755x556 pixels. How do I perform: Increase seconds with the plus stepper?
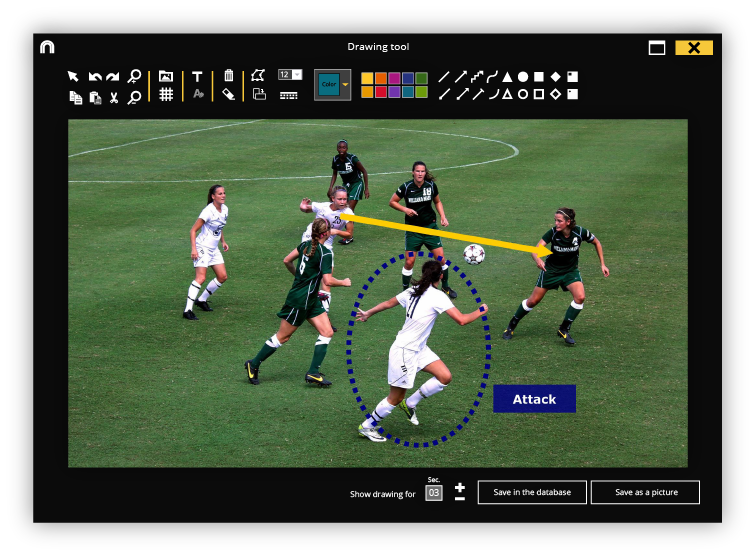click(460, 487)
